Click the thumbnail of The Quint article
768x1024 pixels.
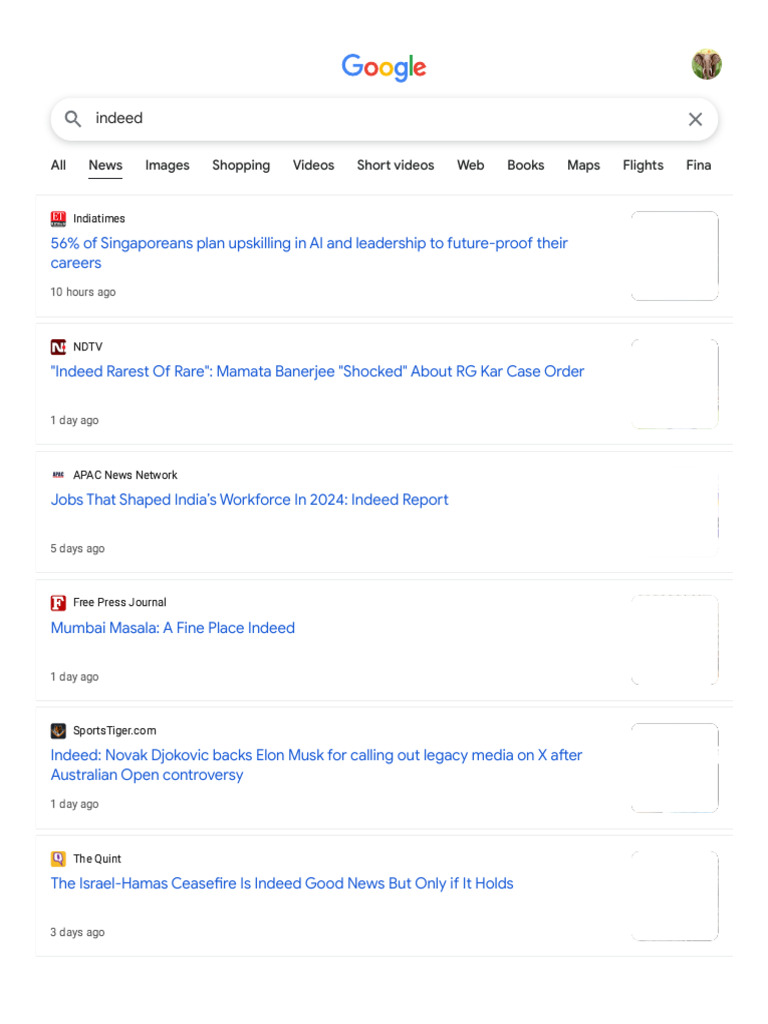675,896
